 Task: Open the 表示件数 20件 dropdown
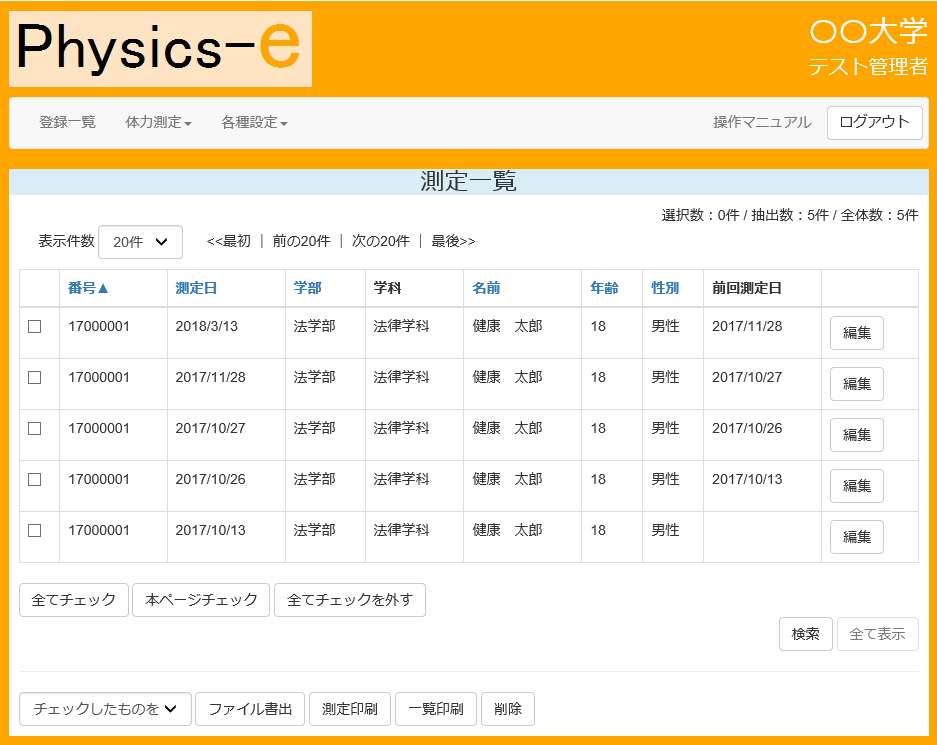click(x=140, y=242)
